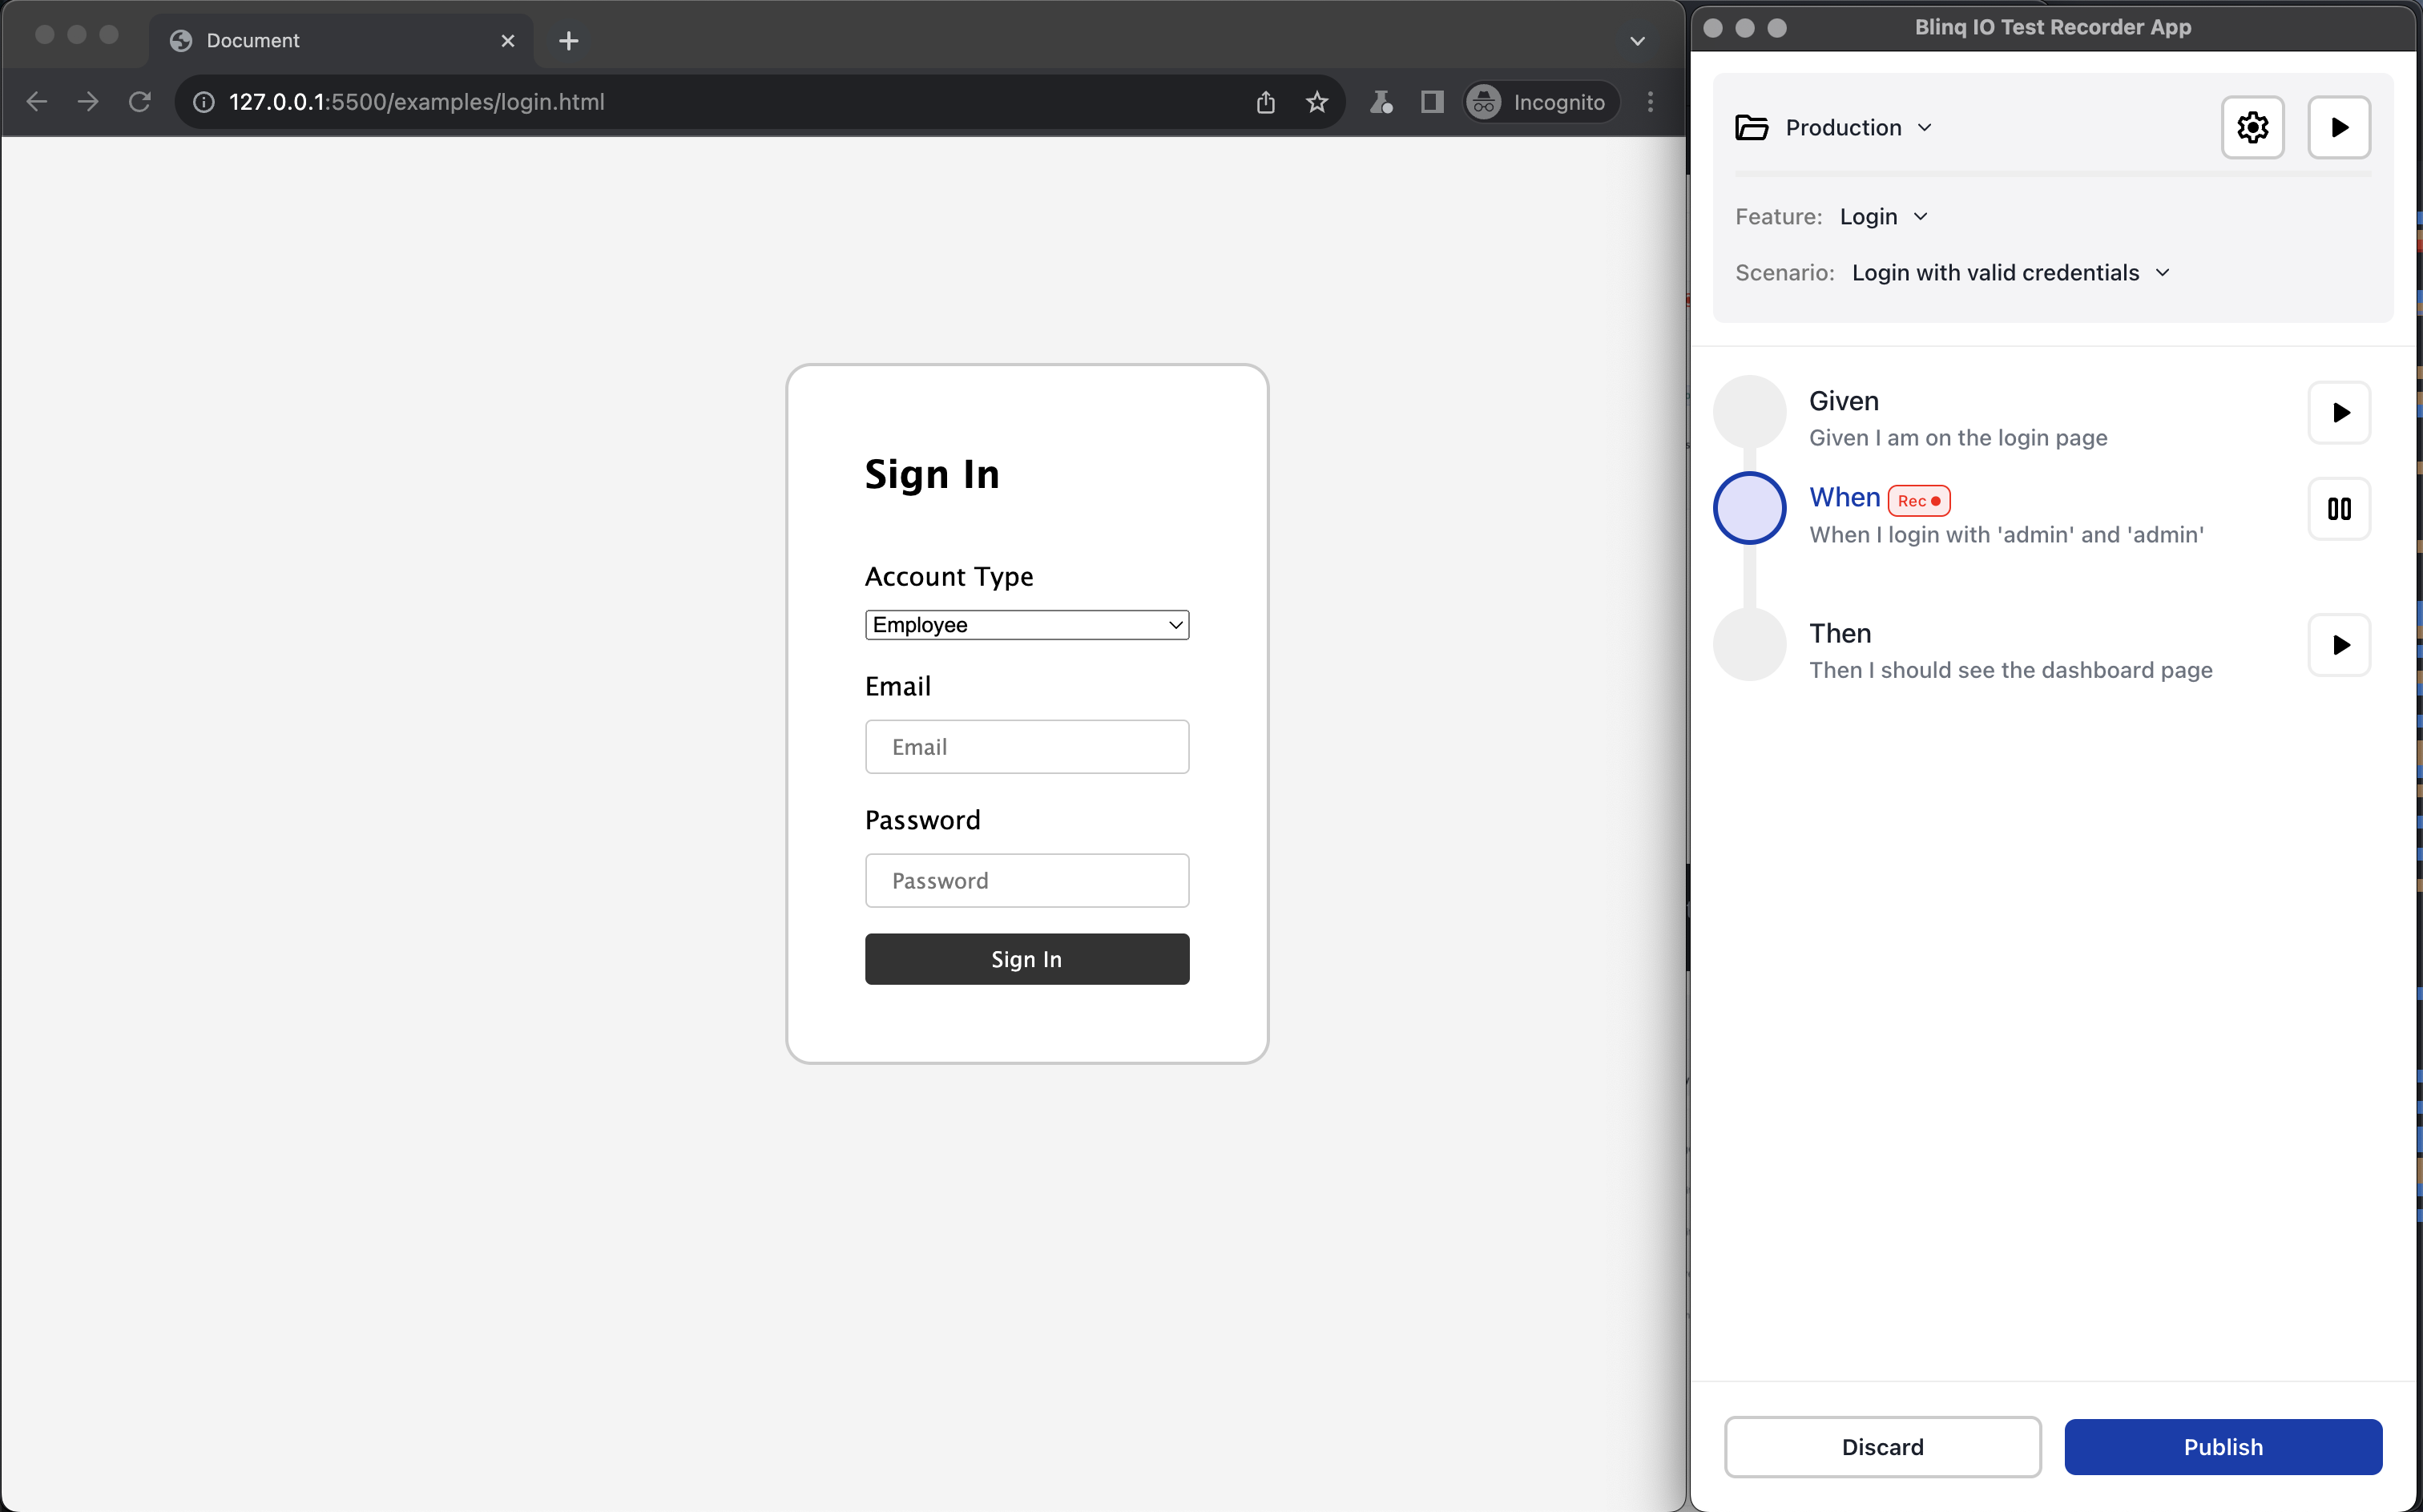Discard the recorded test
The image size is (2423, 1512).
pos(1882,1447)
